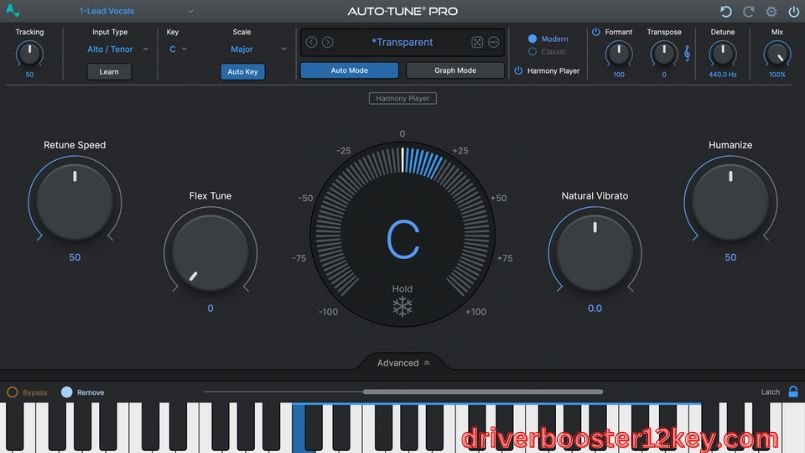805x453 pixels.
Task: Click the Mix knob
Action: [x=777, y=54]
